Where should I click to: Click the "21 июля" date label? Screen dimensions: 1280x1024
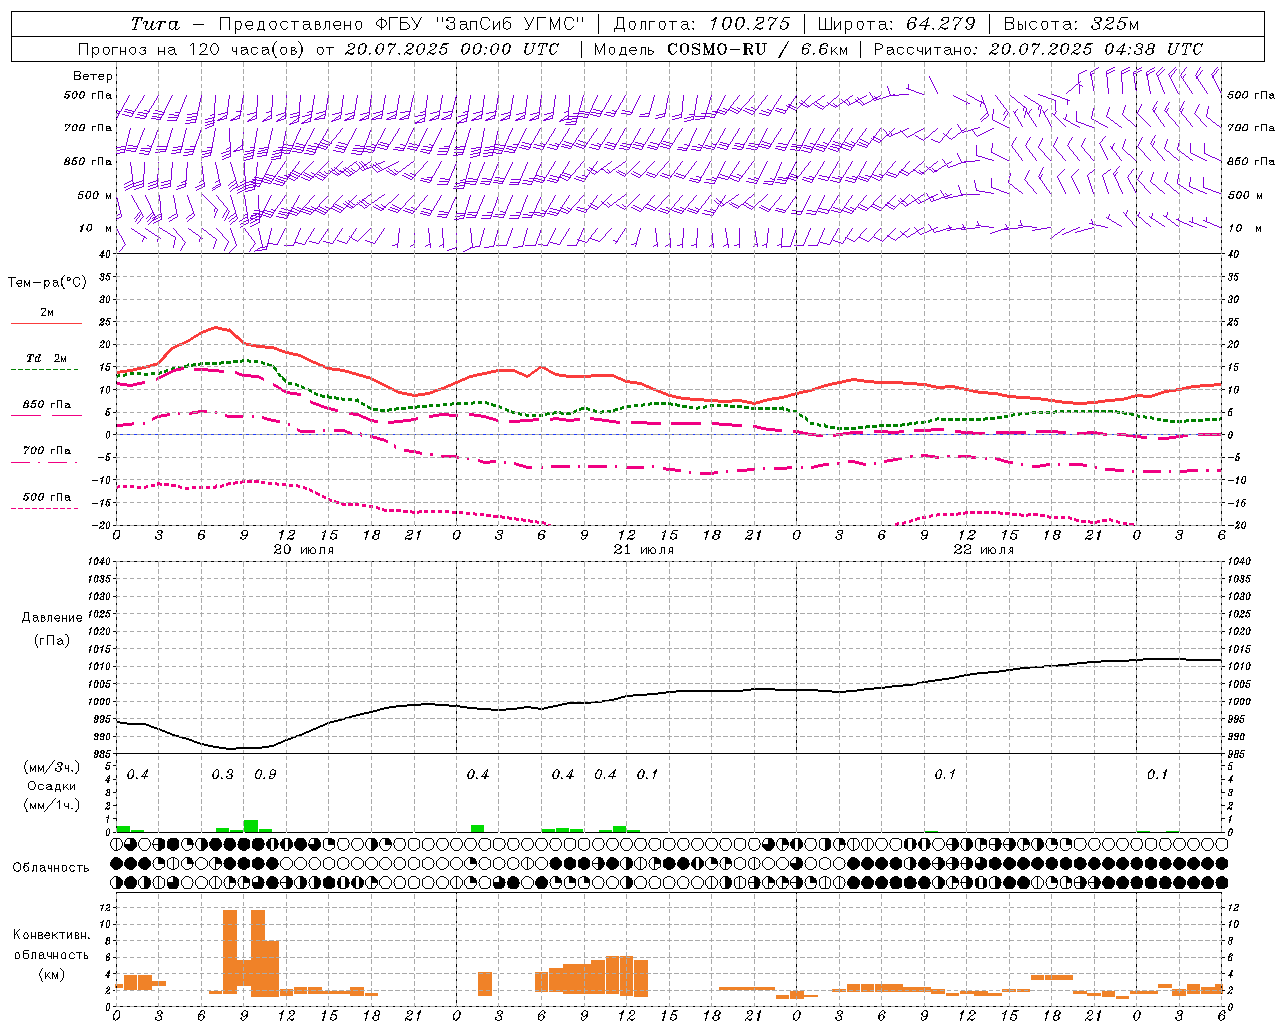click(644, 550)
